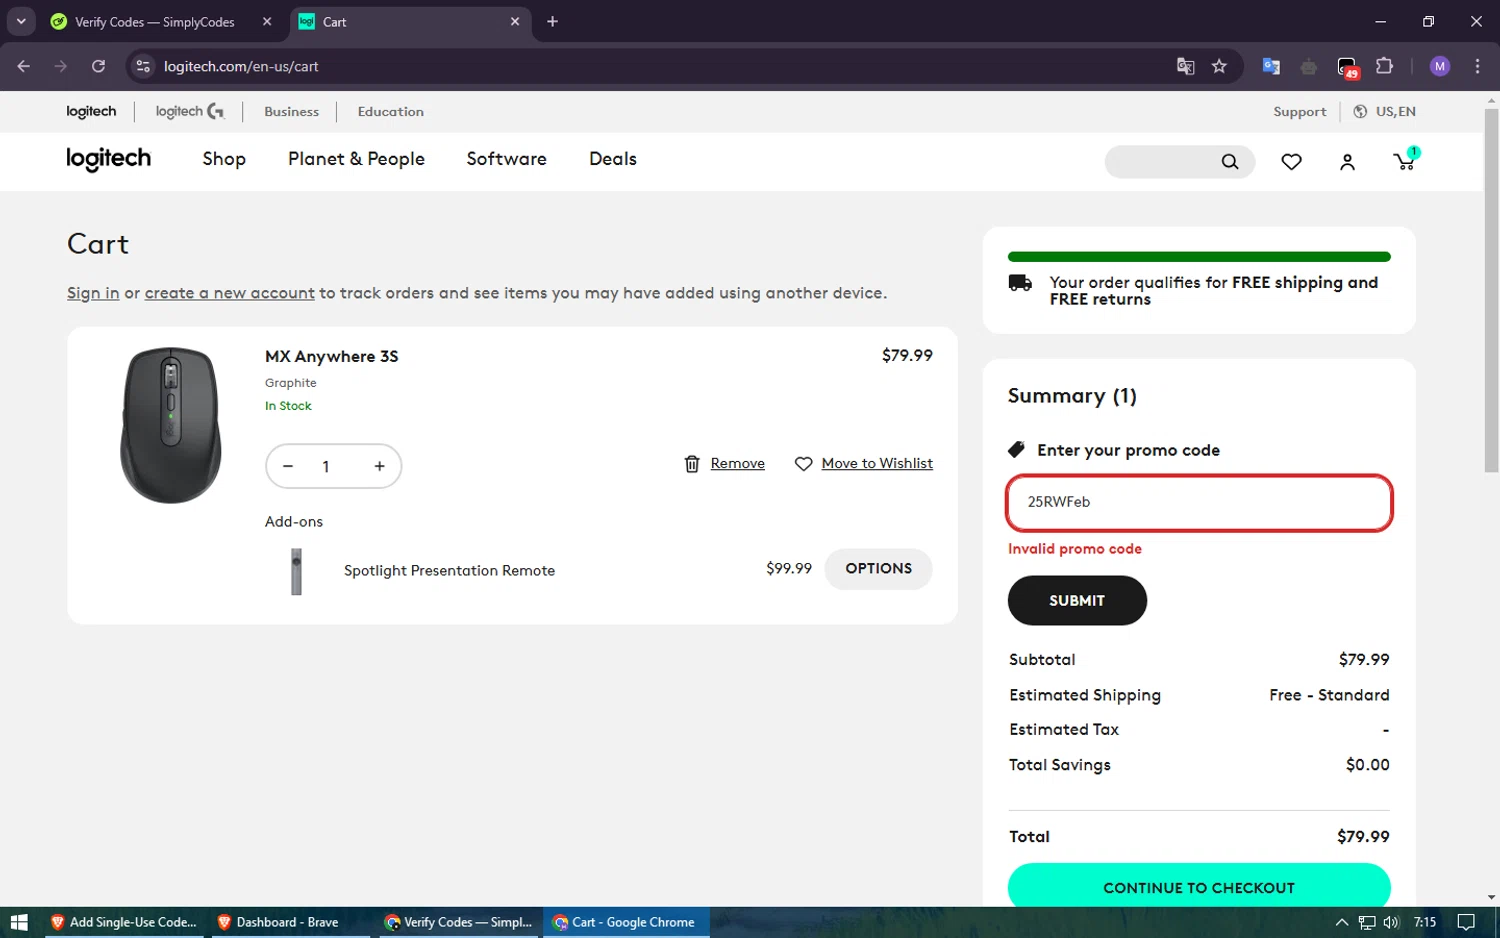1500x938 pixels.
Task: Click the free shipping progress bar
Action: pos(1199,257)
